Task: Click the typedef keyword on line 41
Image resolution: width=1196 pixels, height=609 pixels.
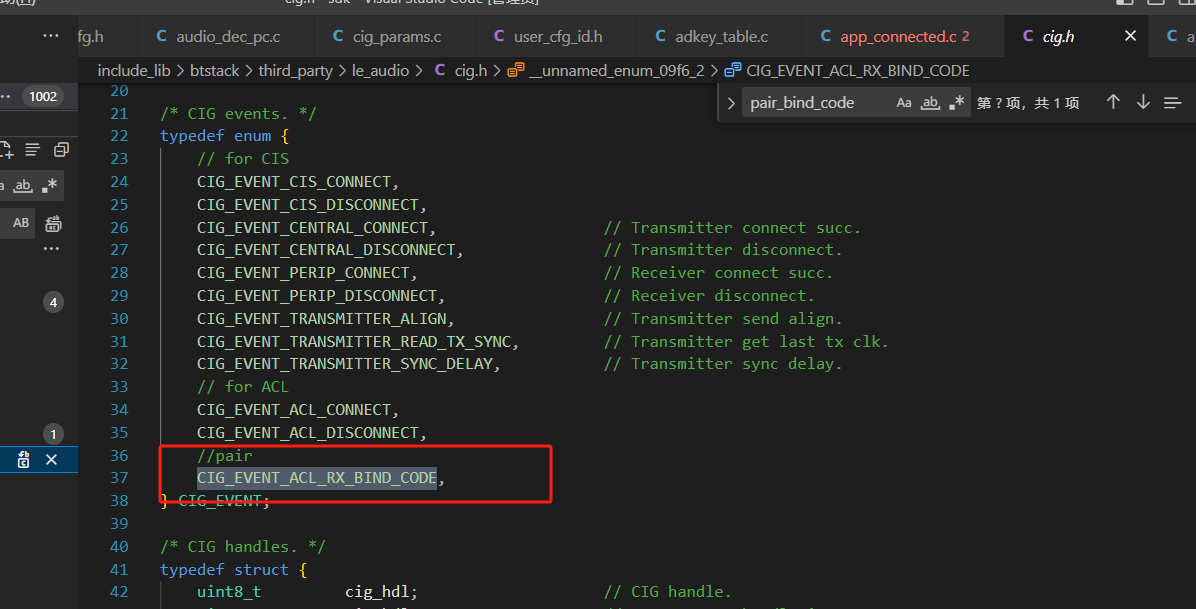Action: point(192,570)
